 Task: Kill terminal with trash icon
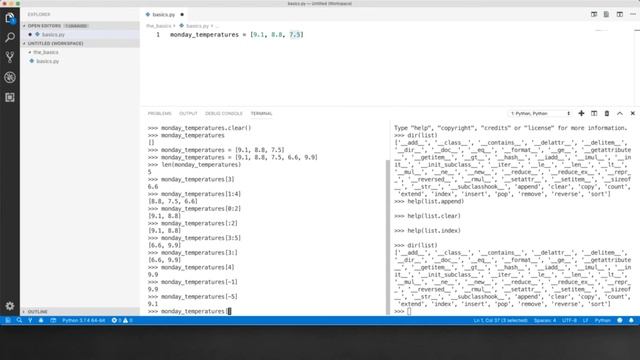pos(607,113)
